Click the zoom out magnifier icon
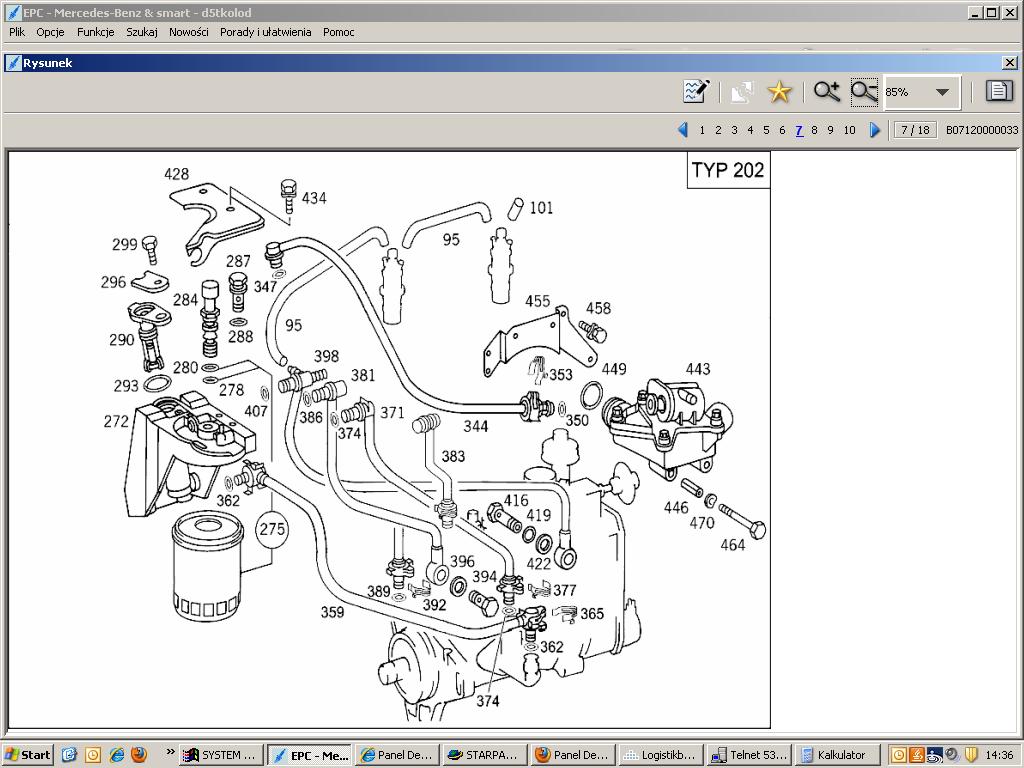 (864, 92)
